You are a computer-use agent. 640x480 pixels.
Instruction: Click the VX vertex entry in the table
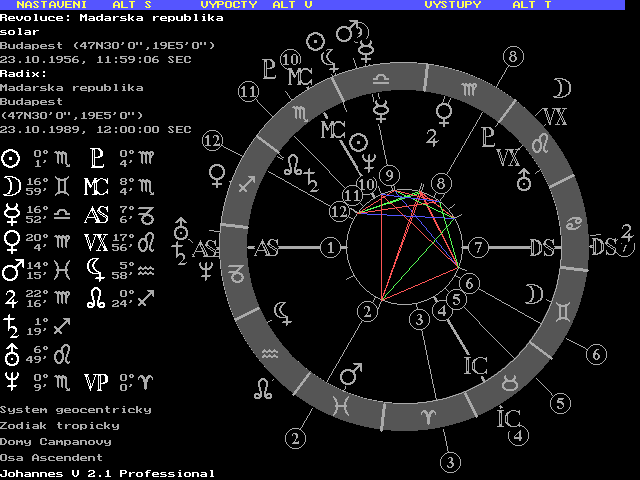tap(97, 240)
